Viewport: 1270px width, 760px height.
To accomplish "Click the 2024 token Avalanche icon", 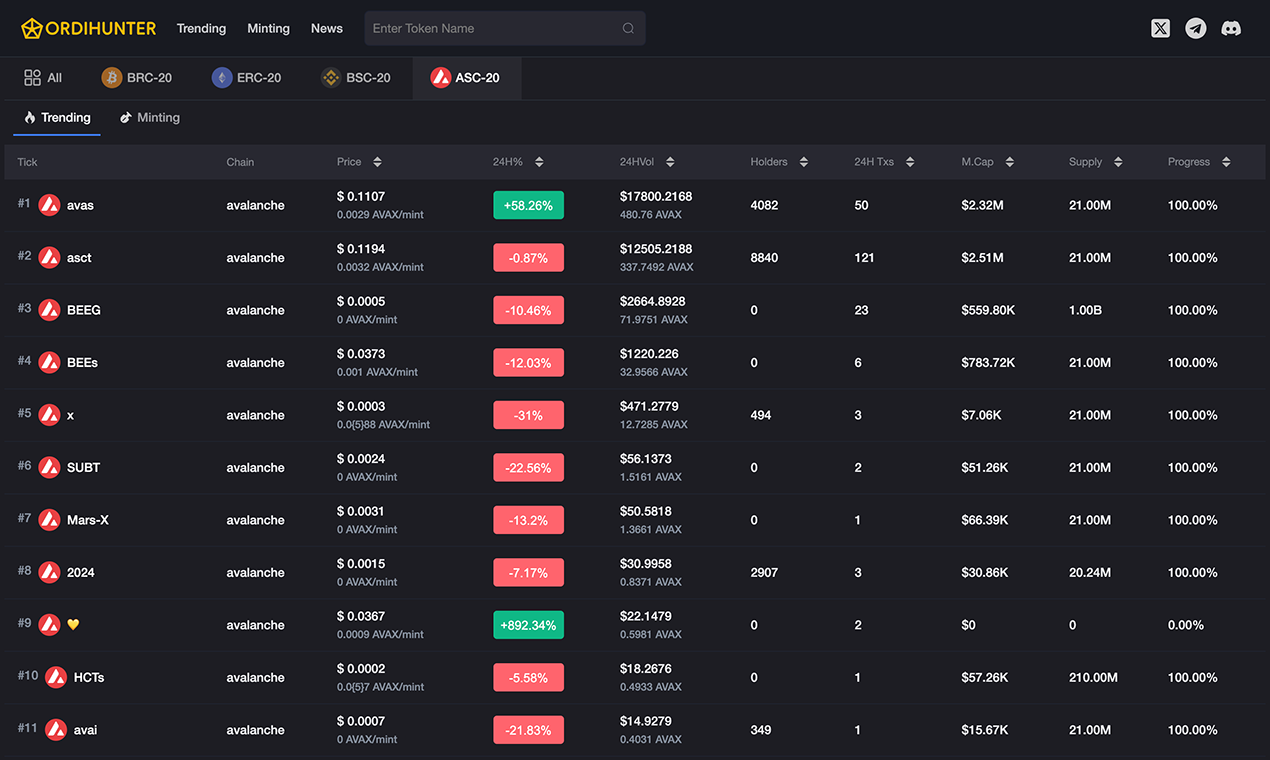I will [x=49, y=572].
